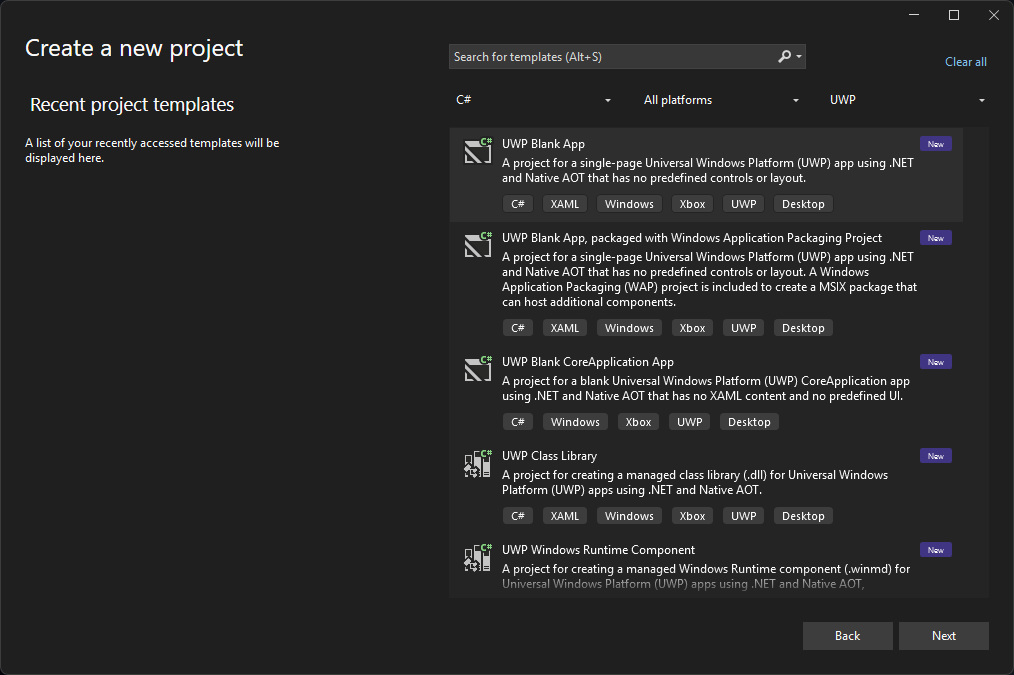The image size is (1014, 675).
Task: Select the UWP Blank App template title
Action: (543, 144)
